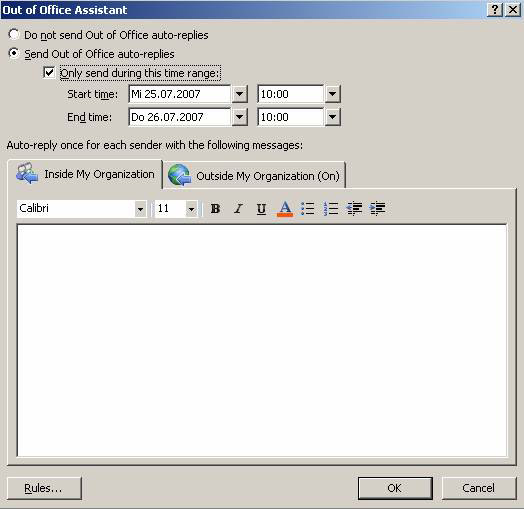Click the Help question mark button
The width and height of the screenshot is (524, 509).
tap(495, 10)
